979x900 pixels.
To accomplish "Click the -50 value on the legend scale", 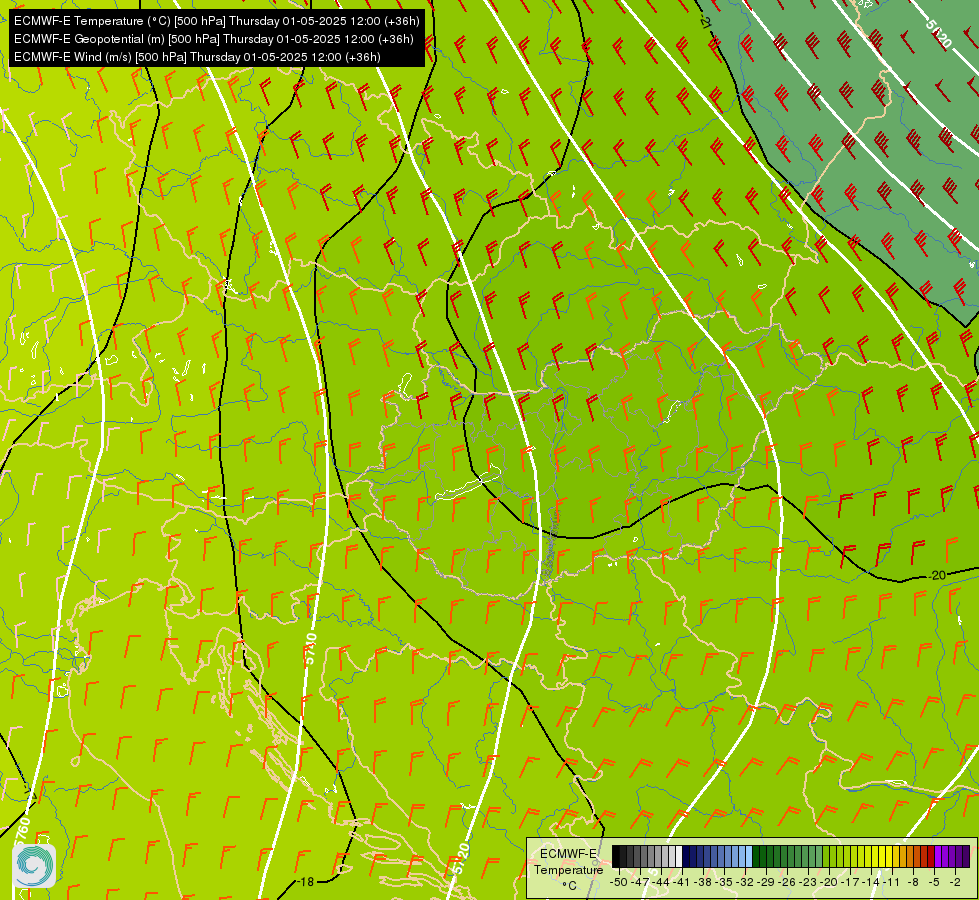I will (x=619, y=882).
